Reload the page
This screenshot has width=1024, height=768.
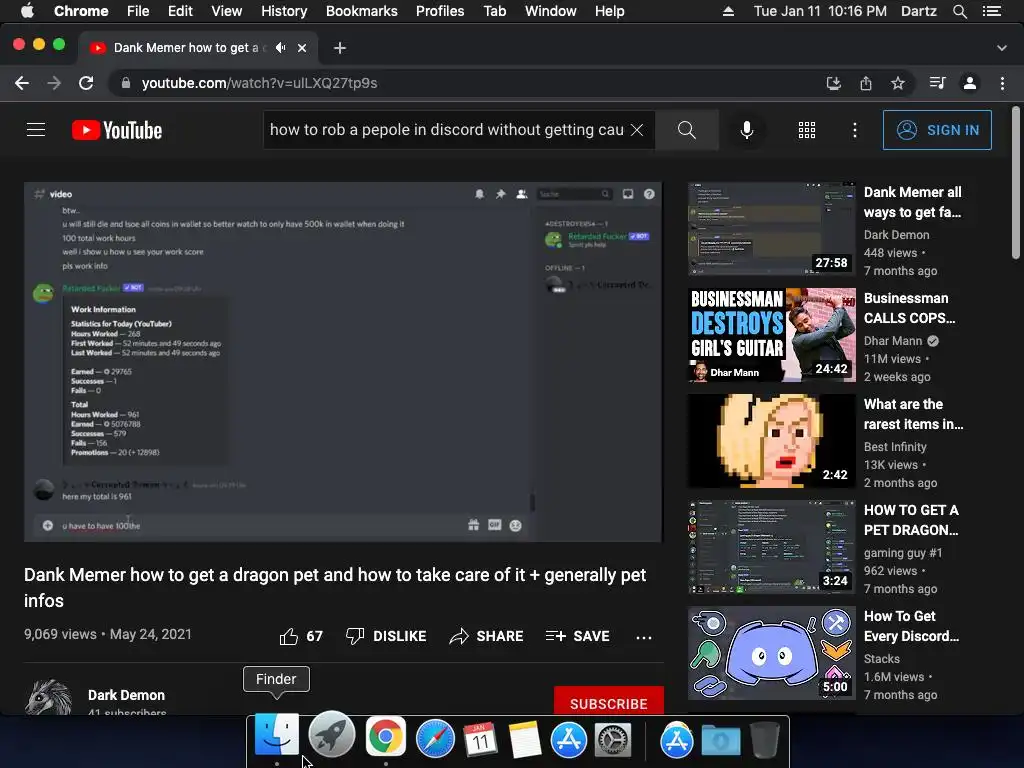[86, 83]
